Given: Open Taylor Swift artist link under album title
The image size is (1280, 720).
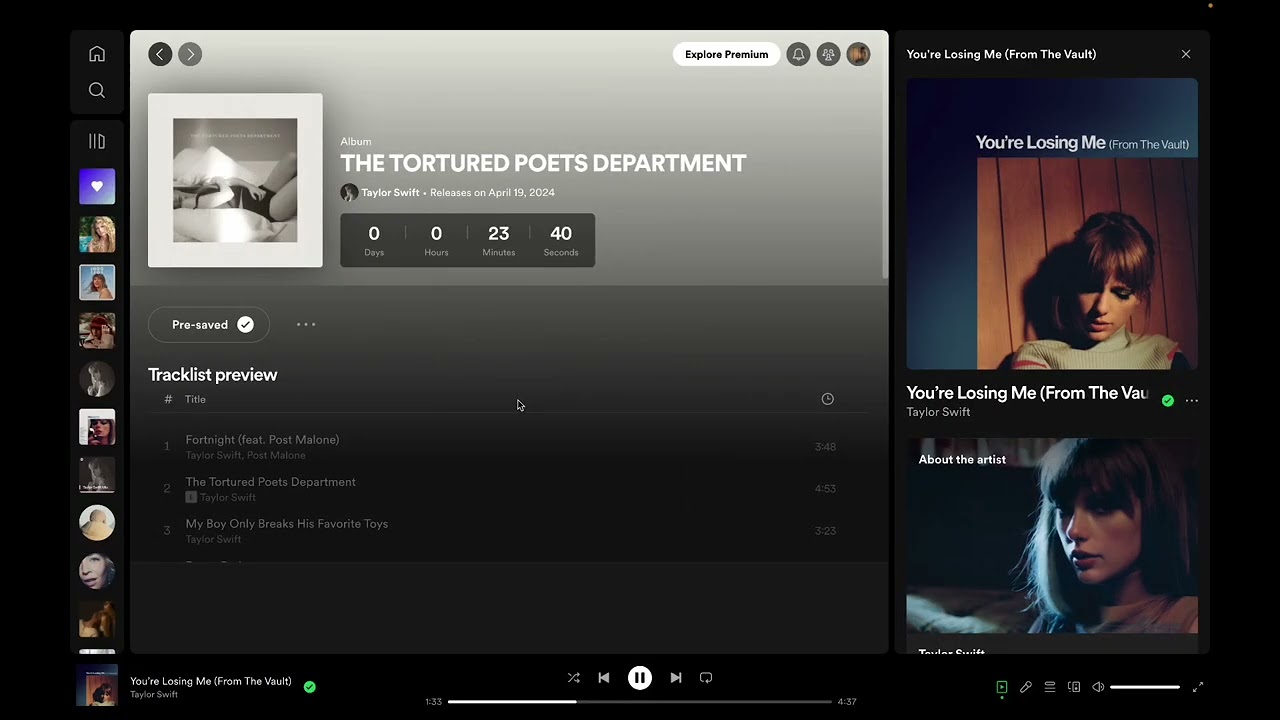Looking at the screenshot, I should (390, 192).
